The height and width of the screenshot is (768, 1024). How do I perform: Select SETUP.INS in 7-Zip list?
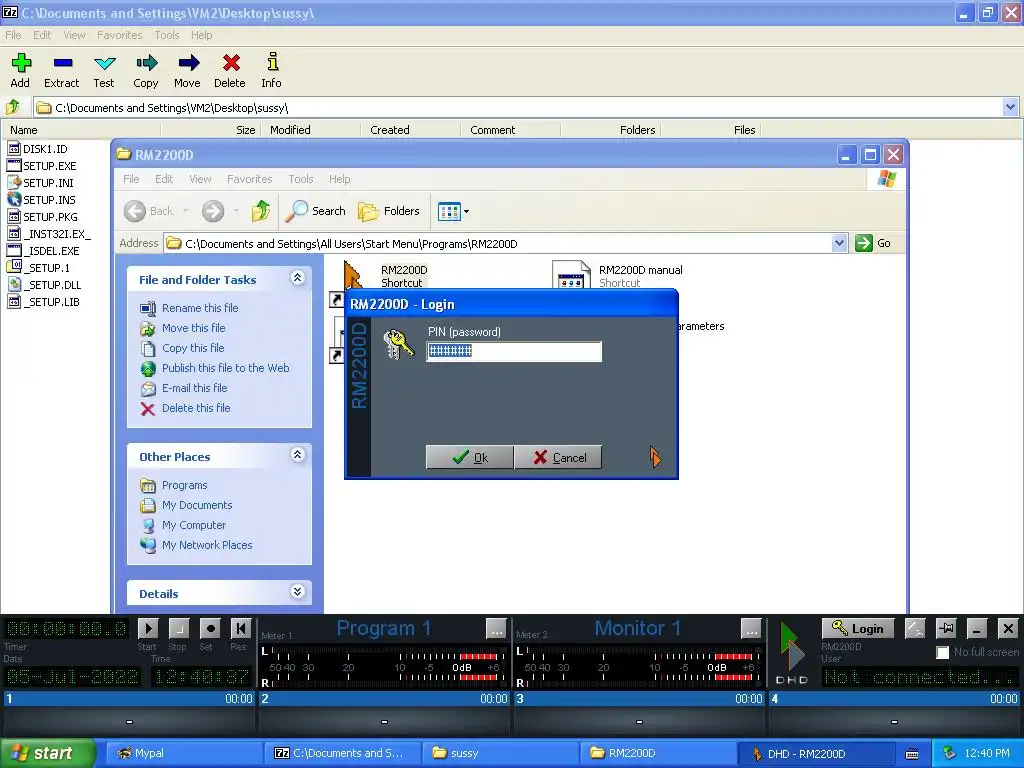(41, 200)
